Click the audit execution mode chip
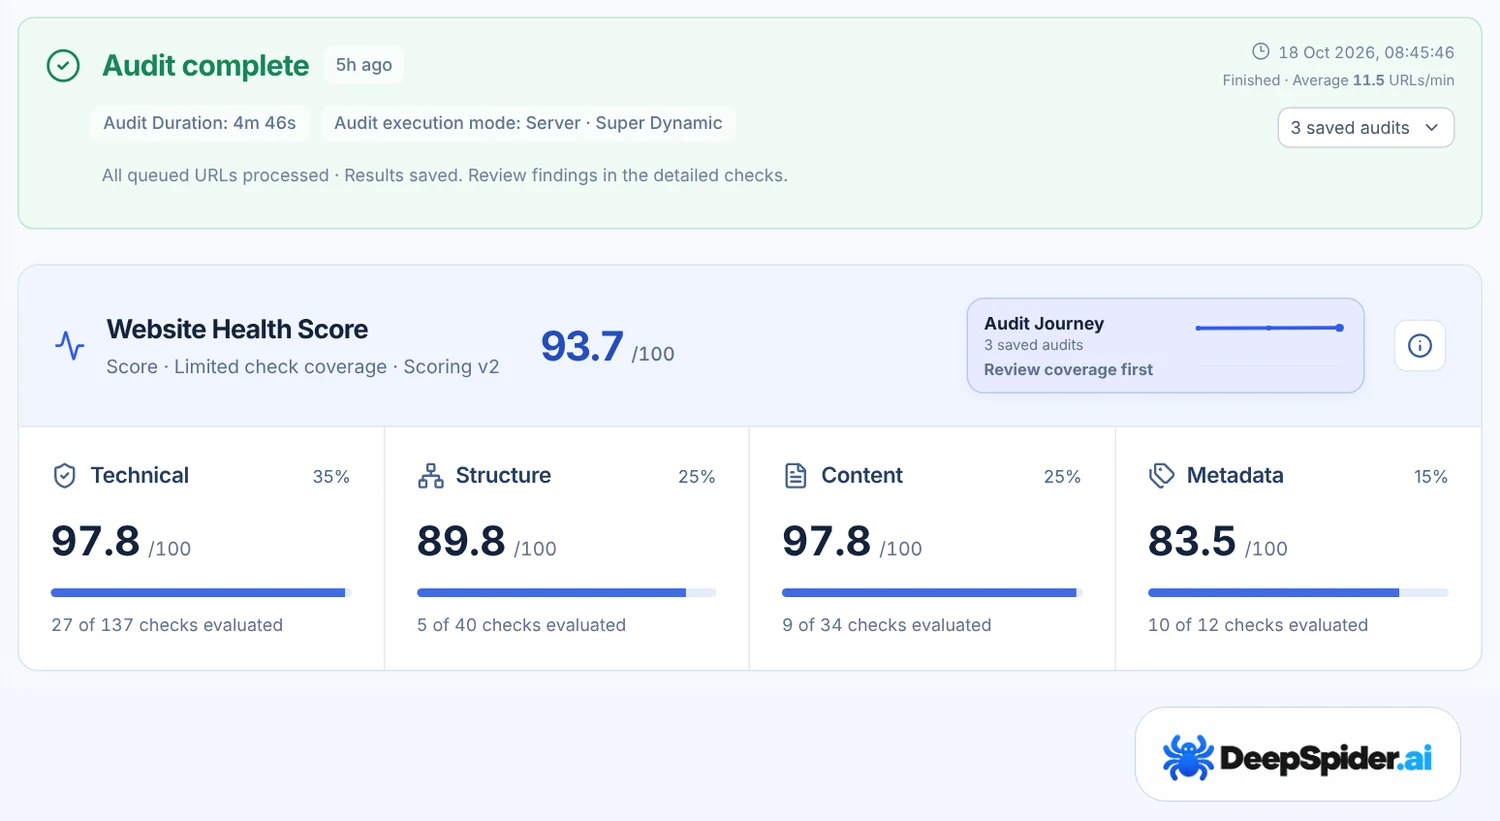Viewport: 1500px width, 821px height. [x=528, y=123]
